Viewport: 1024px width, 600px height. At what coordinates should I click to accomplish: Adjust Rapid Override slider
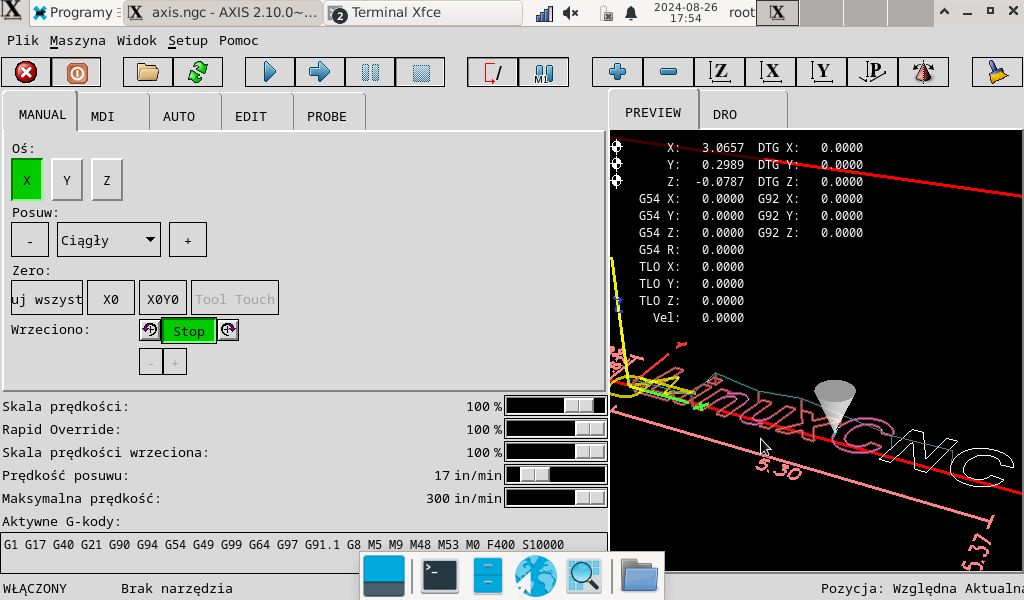coord(556,428)
